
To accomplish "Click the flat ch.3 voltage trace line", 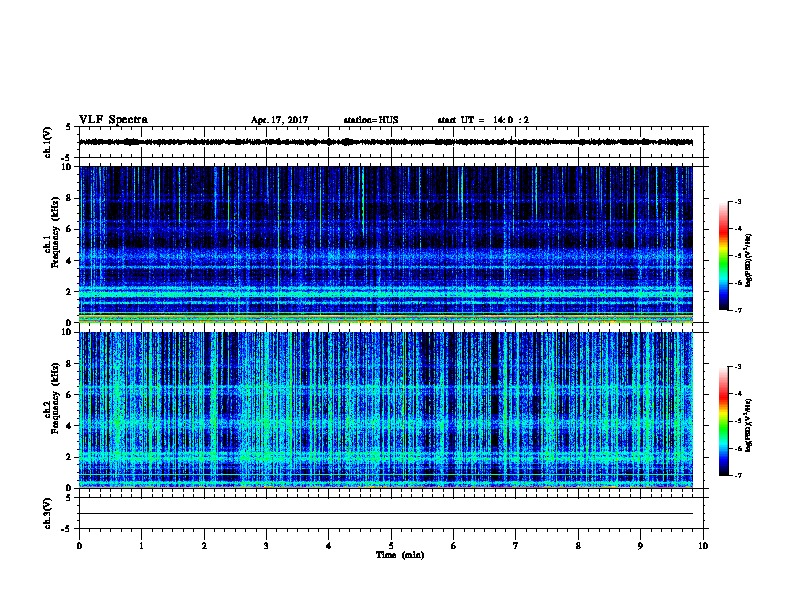I will [386, 514].
